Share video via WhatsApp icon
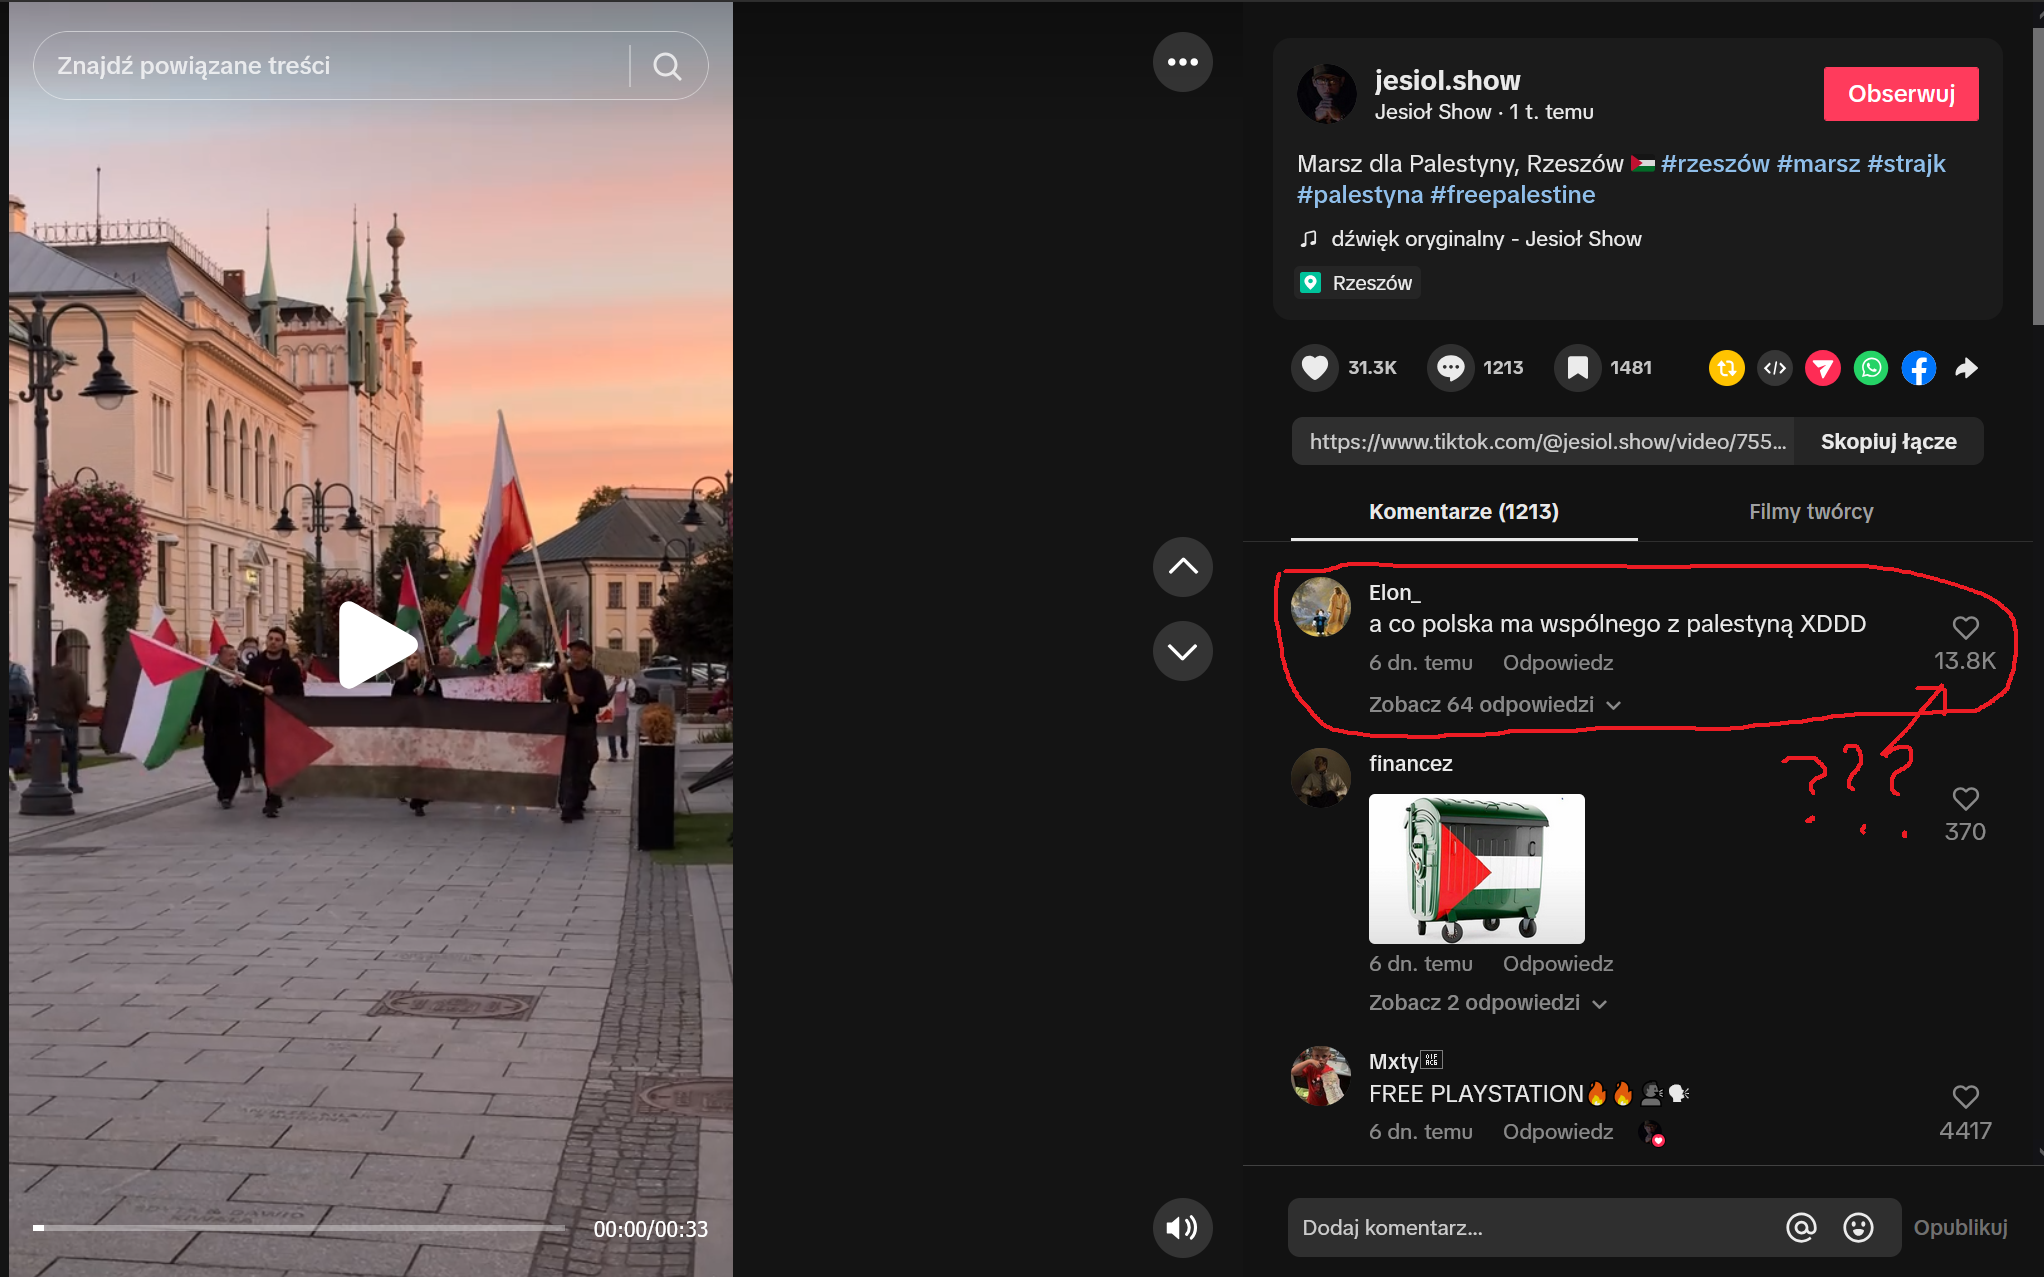Image resolution: width=2044 pixels, height=1277 pixels. (1870, 368)
